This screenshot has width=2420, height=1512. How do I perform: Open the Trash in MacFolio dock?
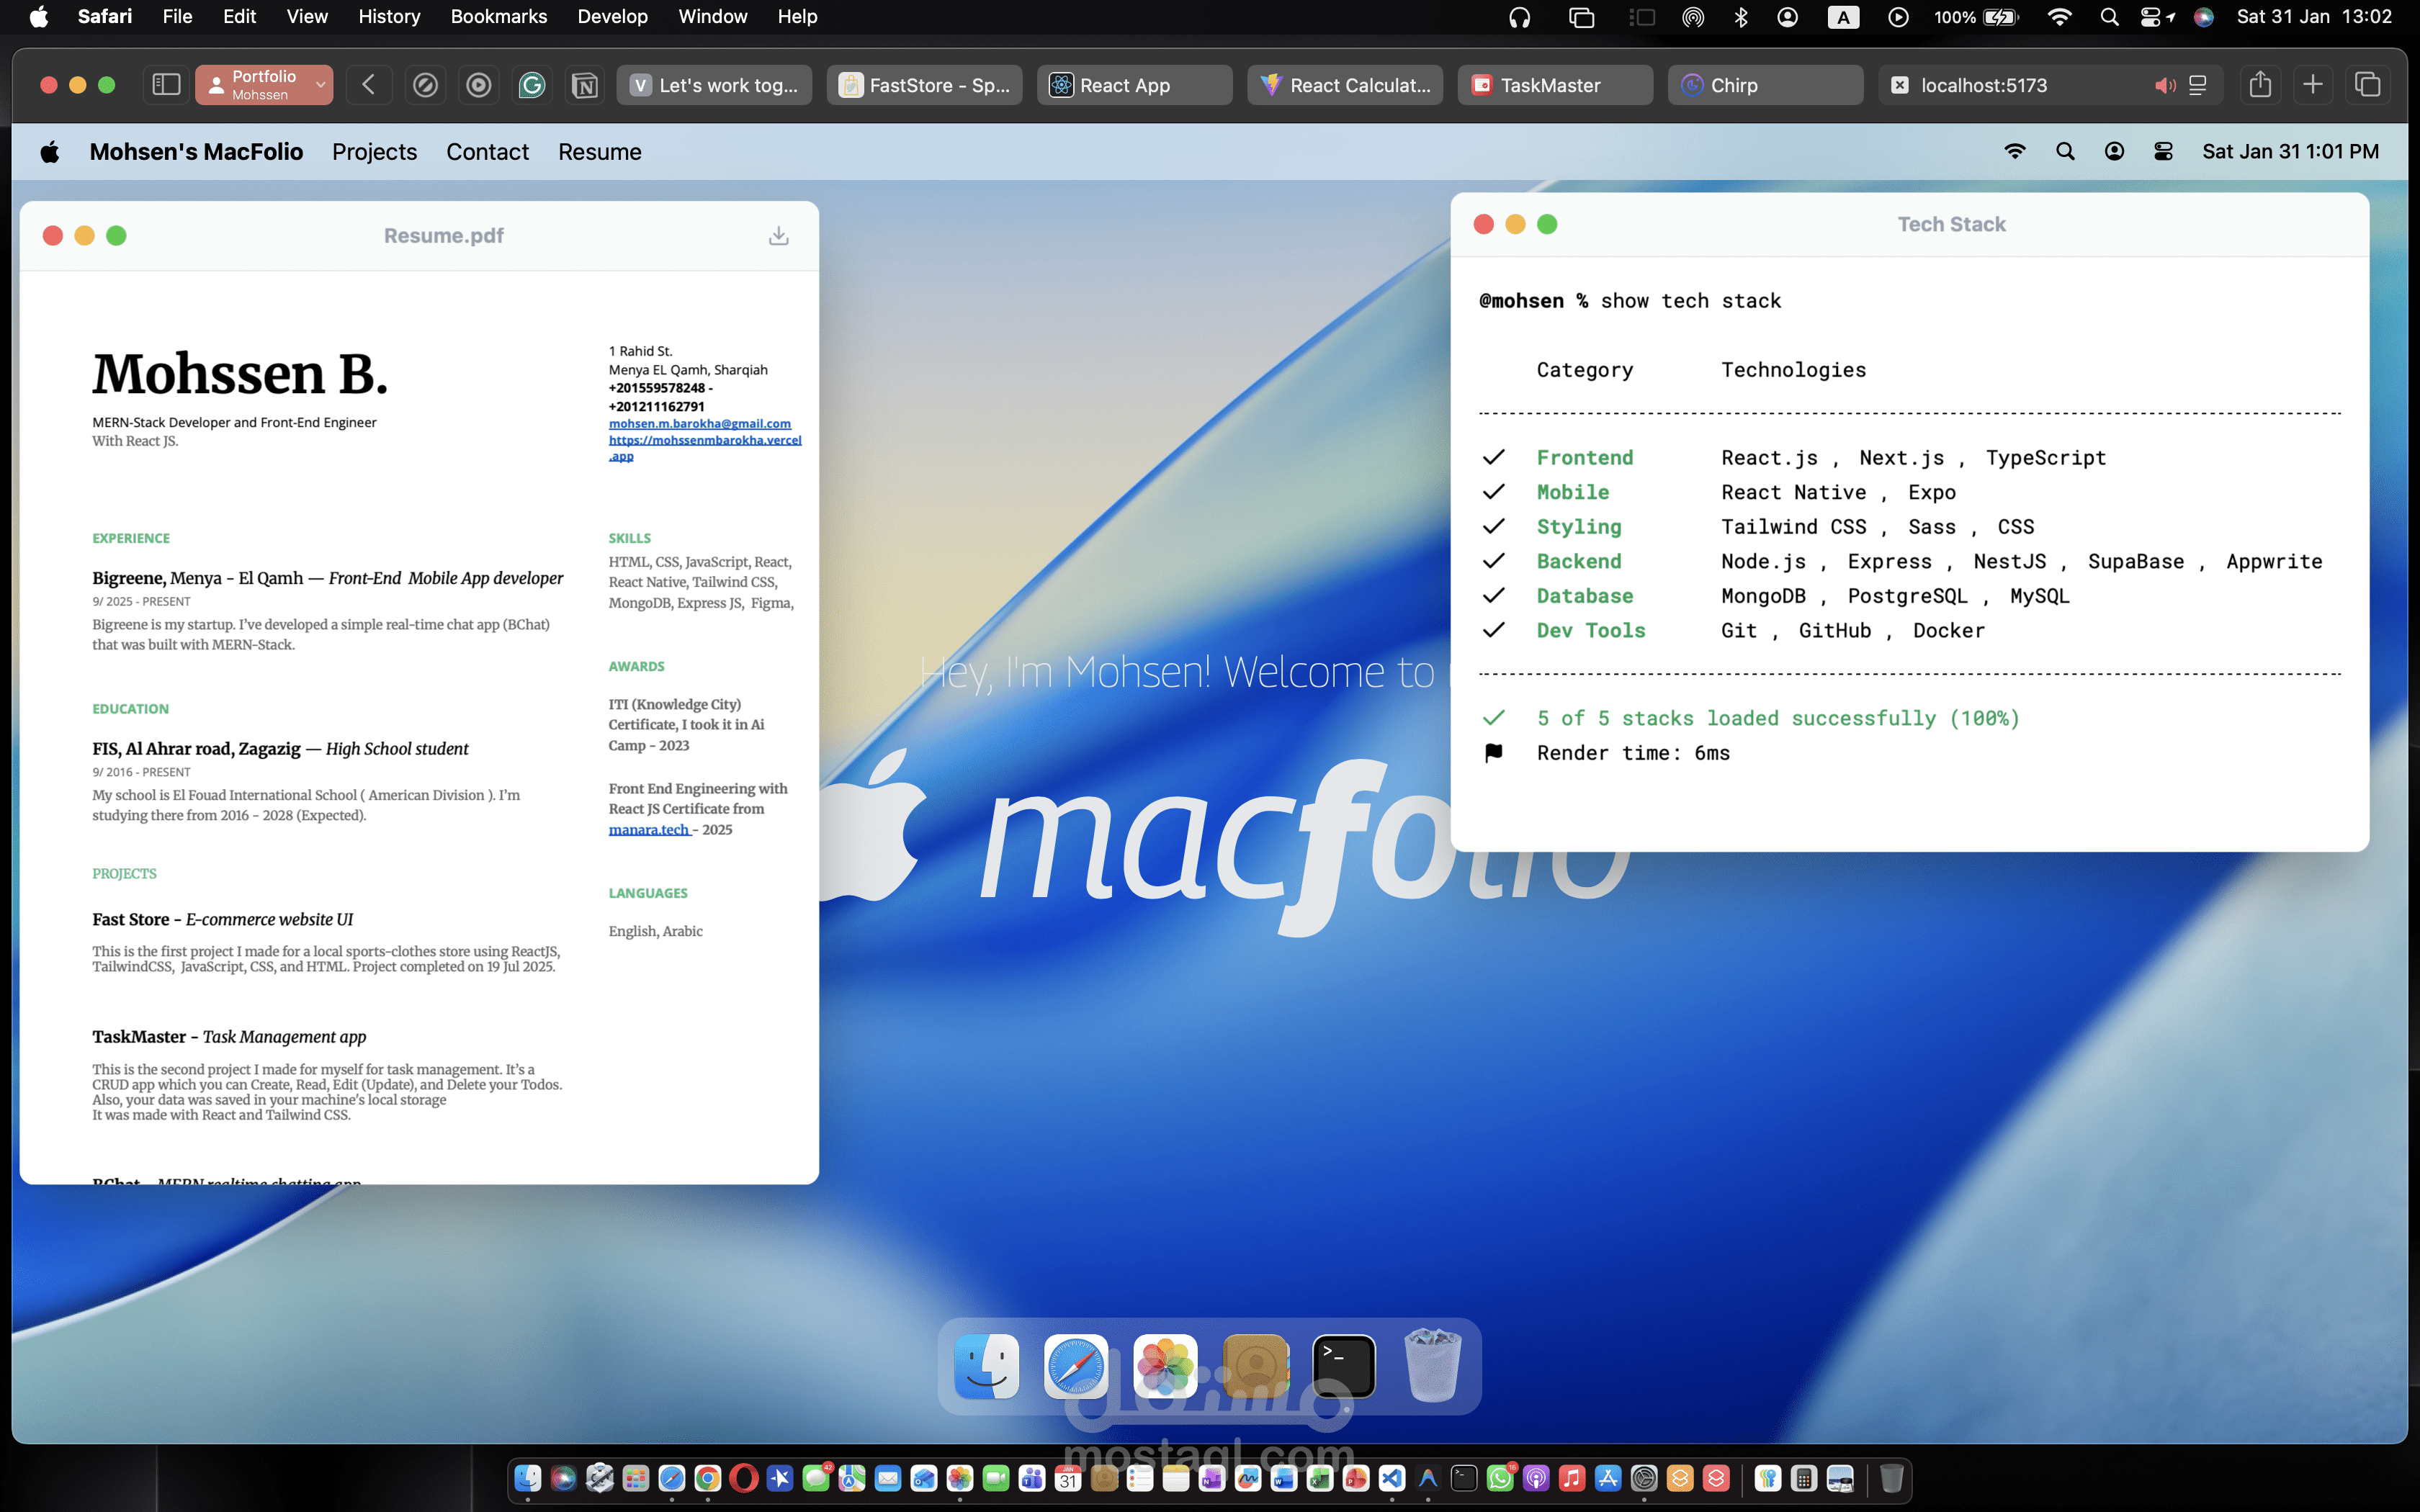click(x=1432, y=1366)
